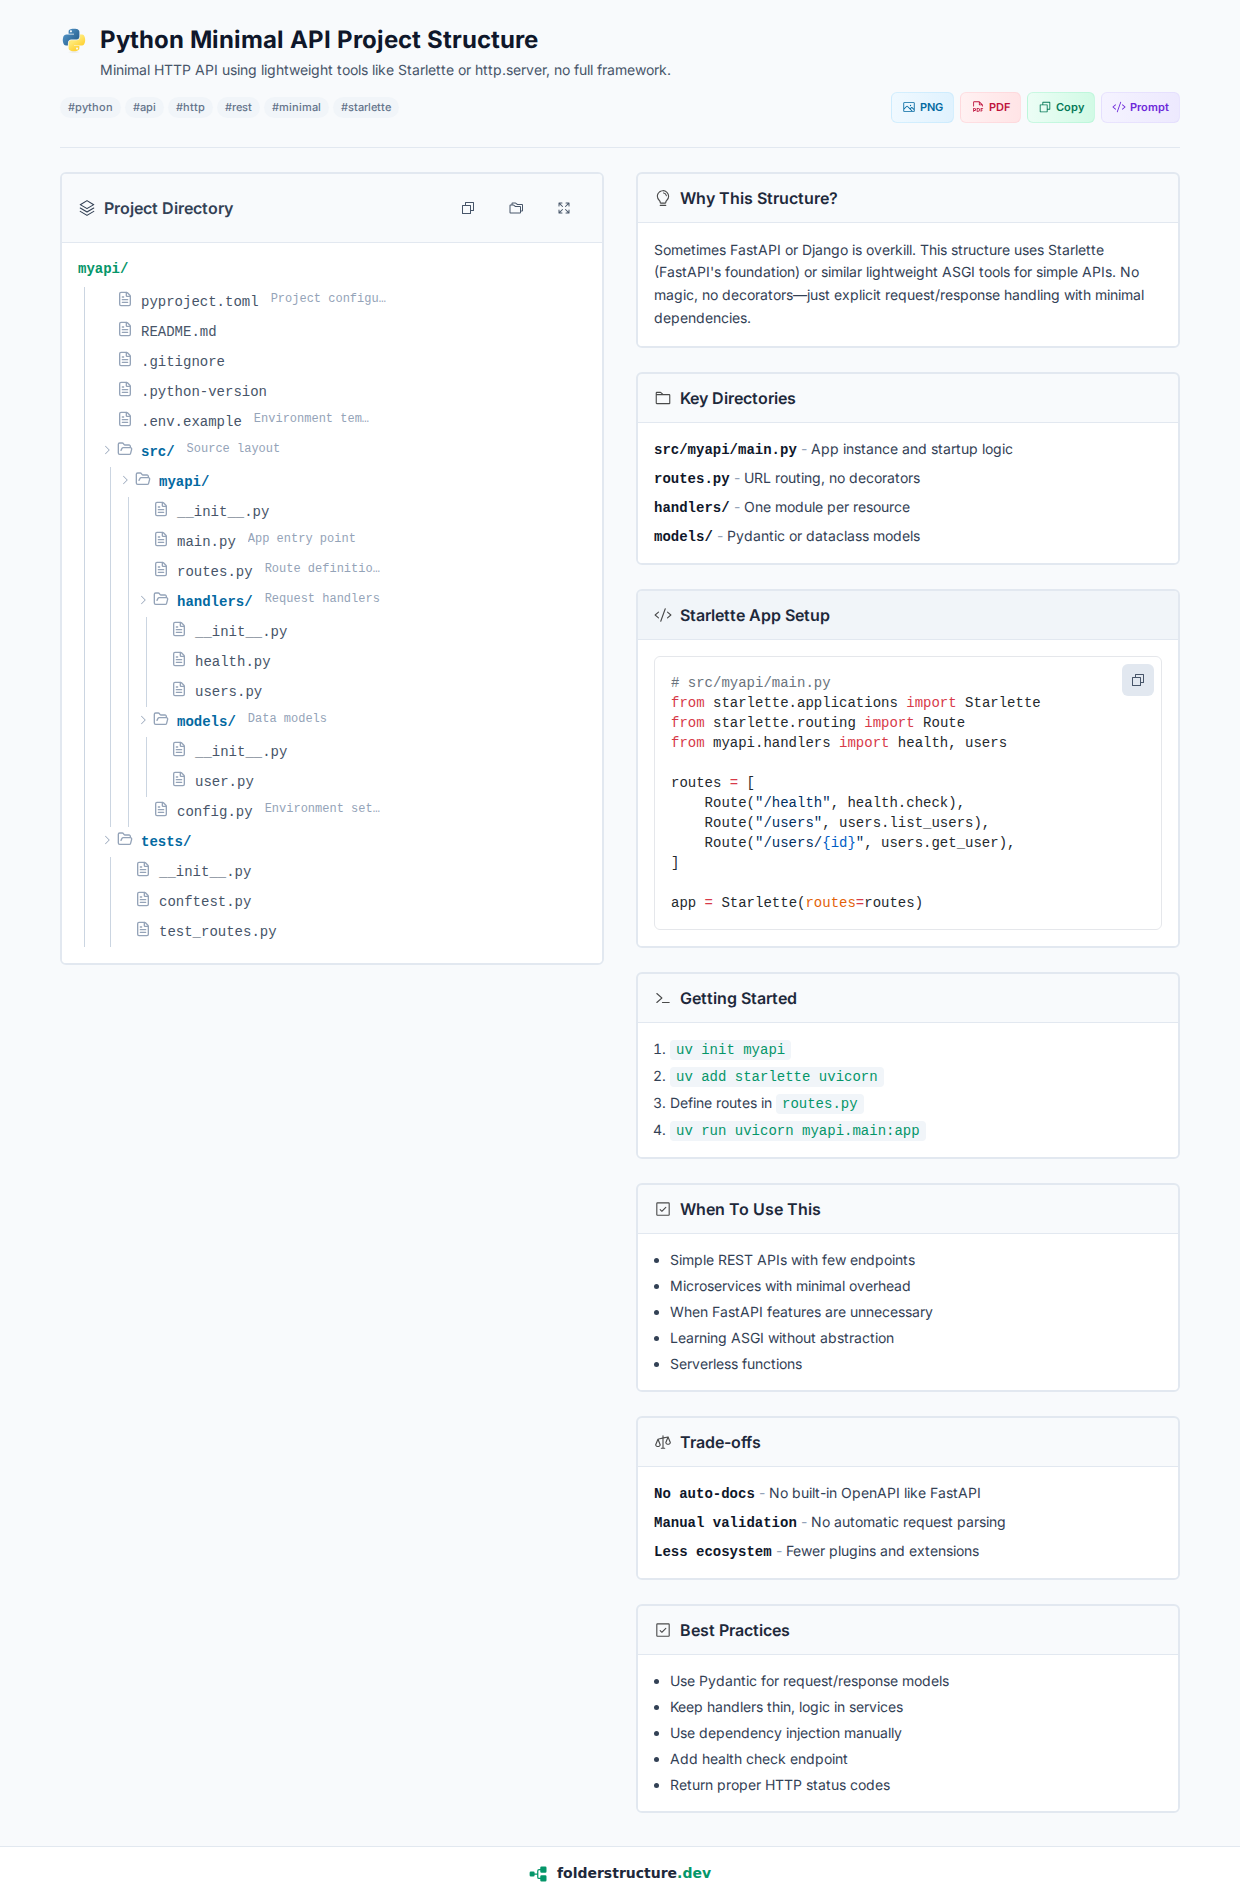This screenshot has width=1240, height=1900.
Task: Download the structure as PDF
Action: (x=990, y=108)
